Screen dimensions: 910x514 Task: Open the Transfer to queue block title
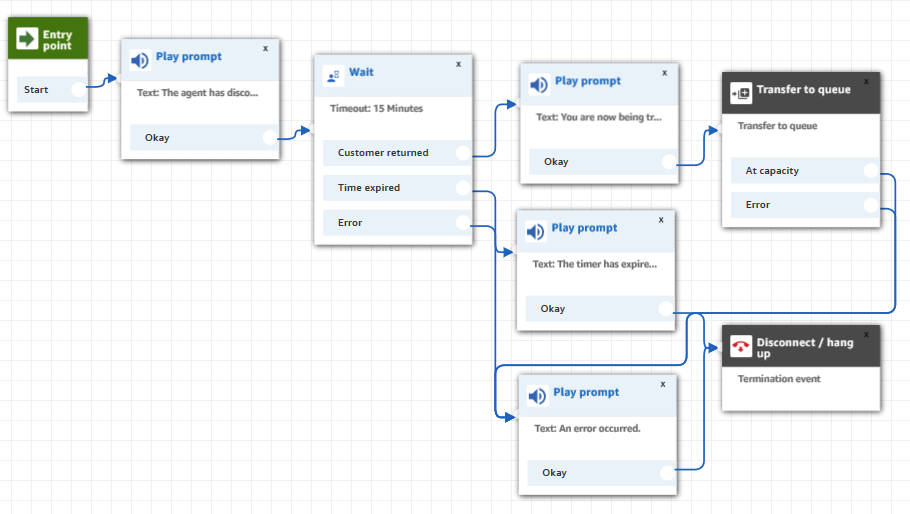click(803, 89)
